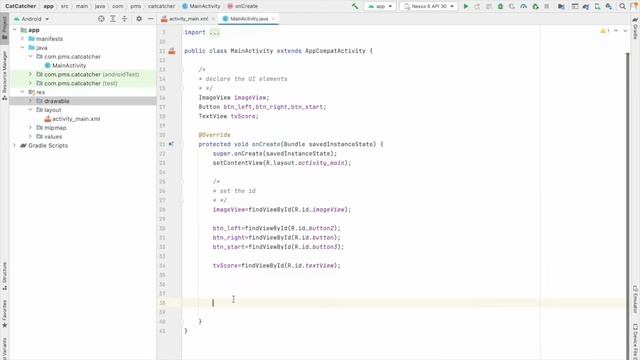Hide the Project panel with minus icon
This screenshot has height=360, width=640.
(x=151, y=19)
